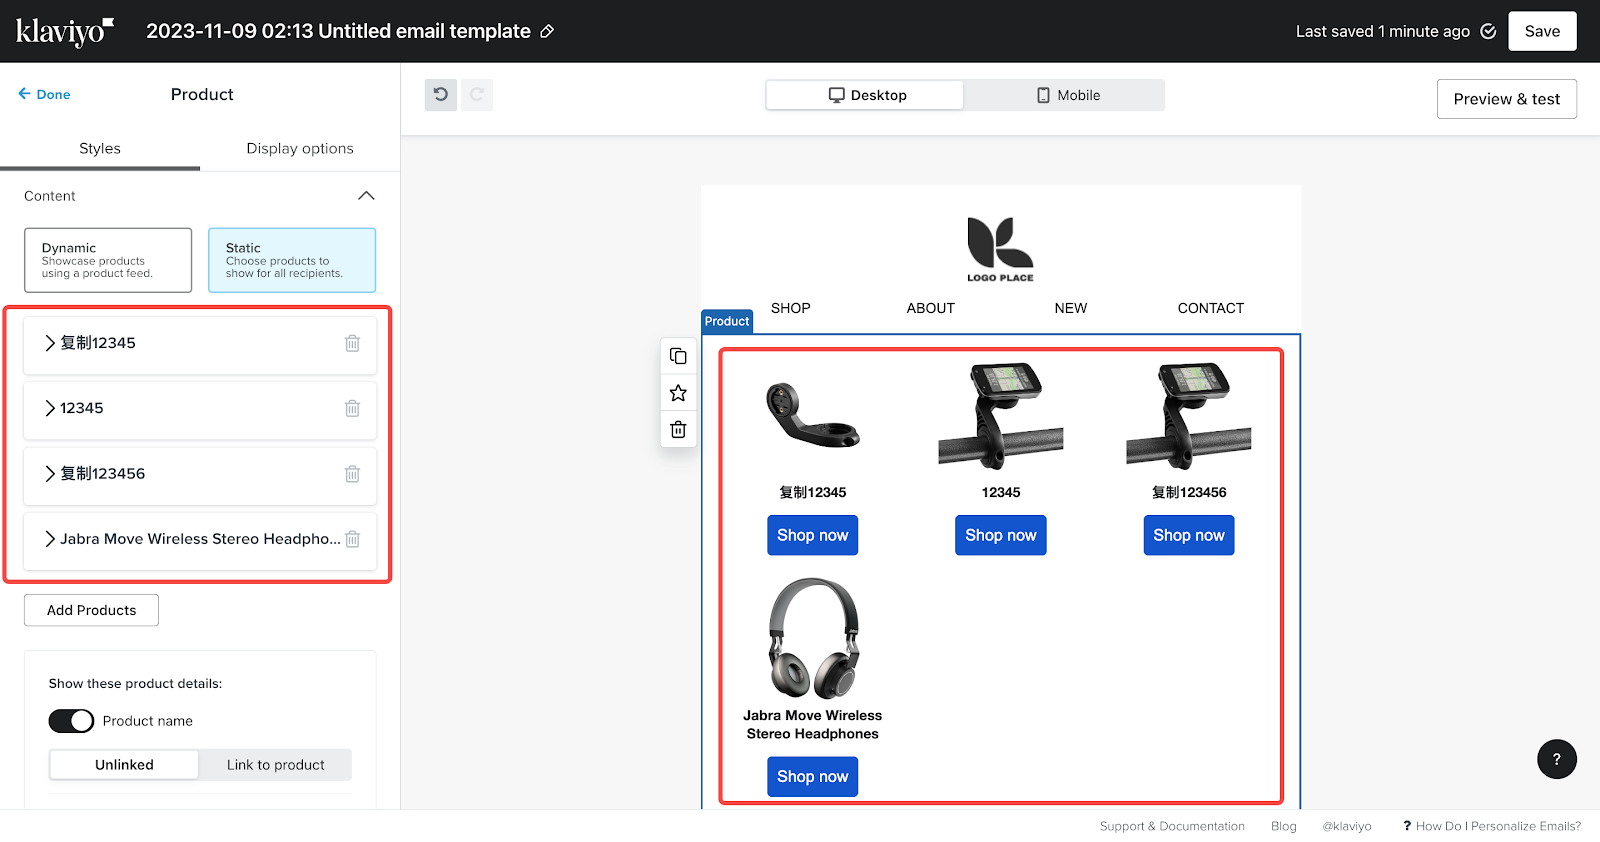Viewport: 1600px width, 842px height.
Task: Click the undo arrow icon
Action: click(x=441, y=95)
